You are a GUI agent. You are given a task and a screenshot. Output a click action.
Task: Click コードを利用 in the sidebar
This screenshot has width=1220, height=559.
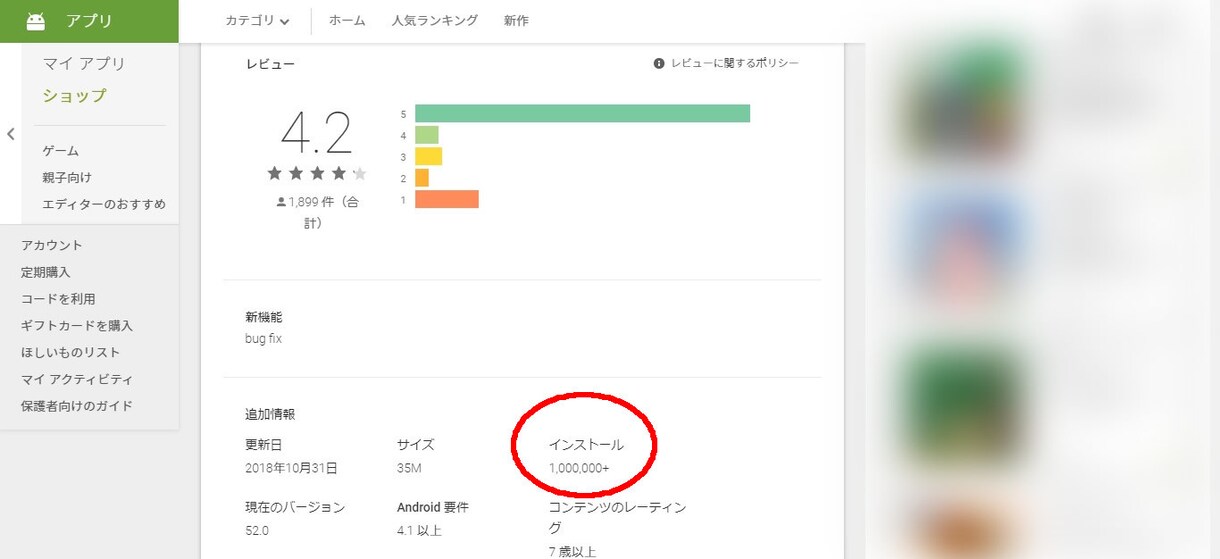coord(58,299)
